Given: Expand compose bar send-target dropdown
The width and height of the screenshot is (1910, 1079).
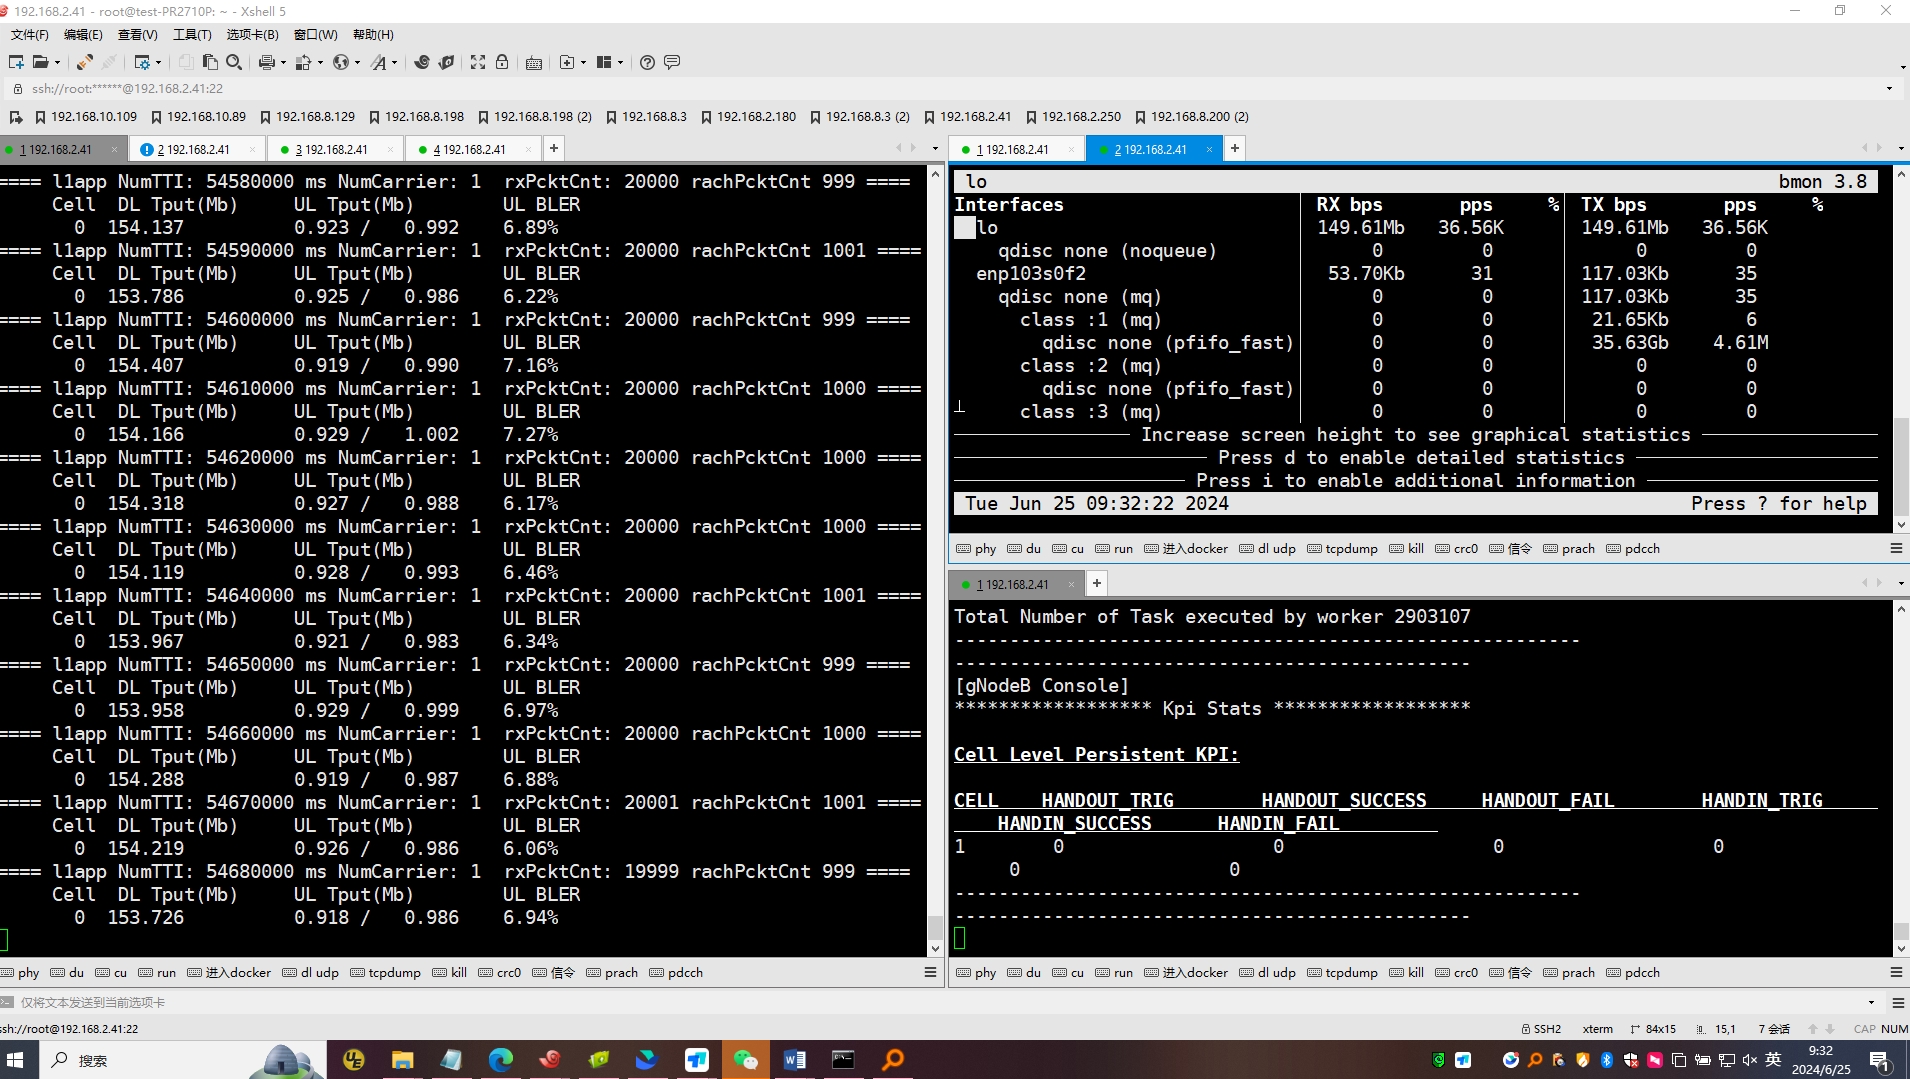Looking at the screenshot, I should (1871, 1002).
